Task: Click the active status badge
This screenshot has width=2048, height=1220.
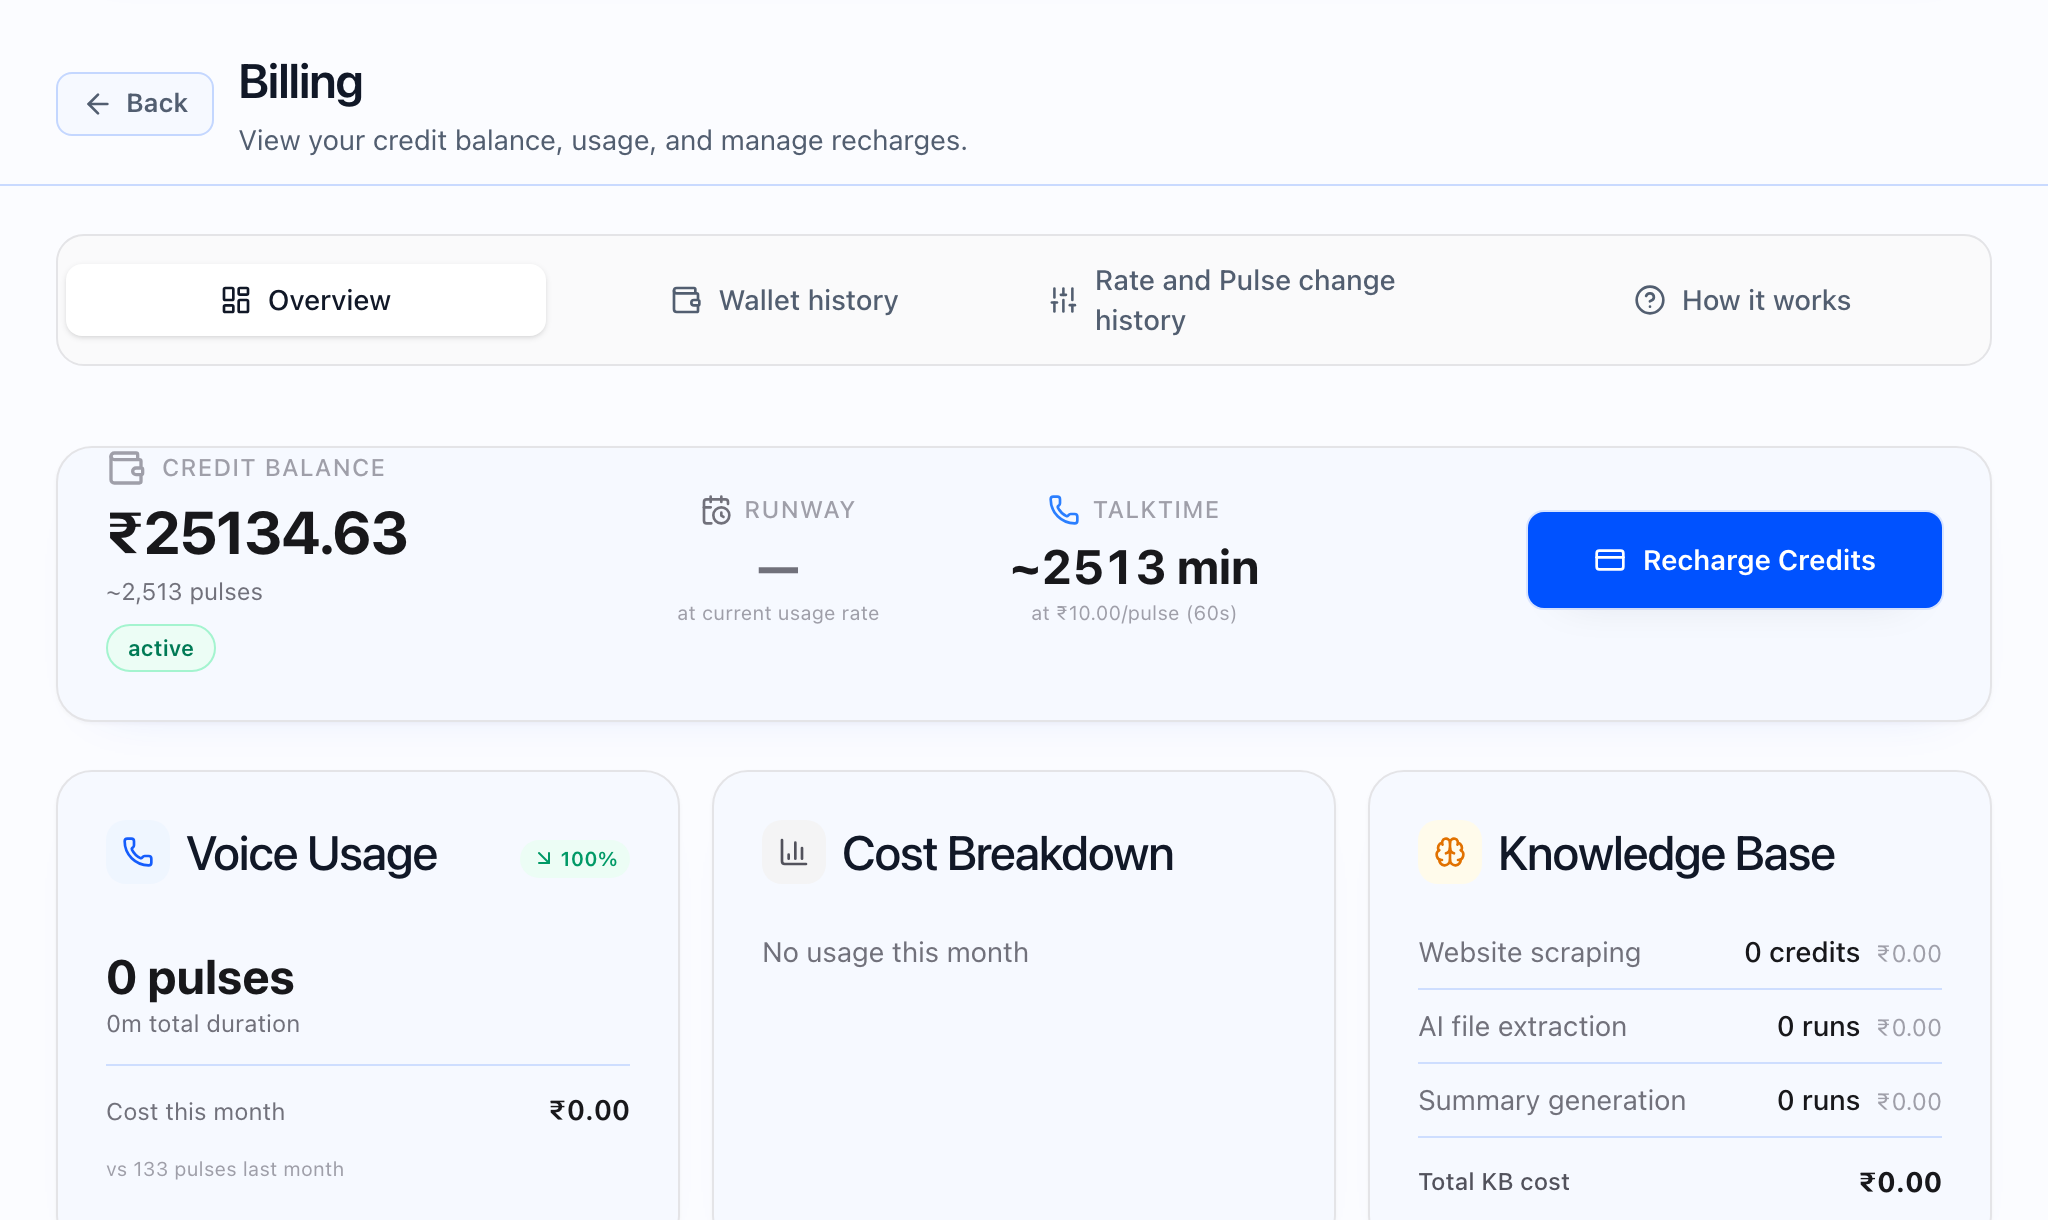Action: pos(161,648)
